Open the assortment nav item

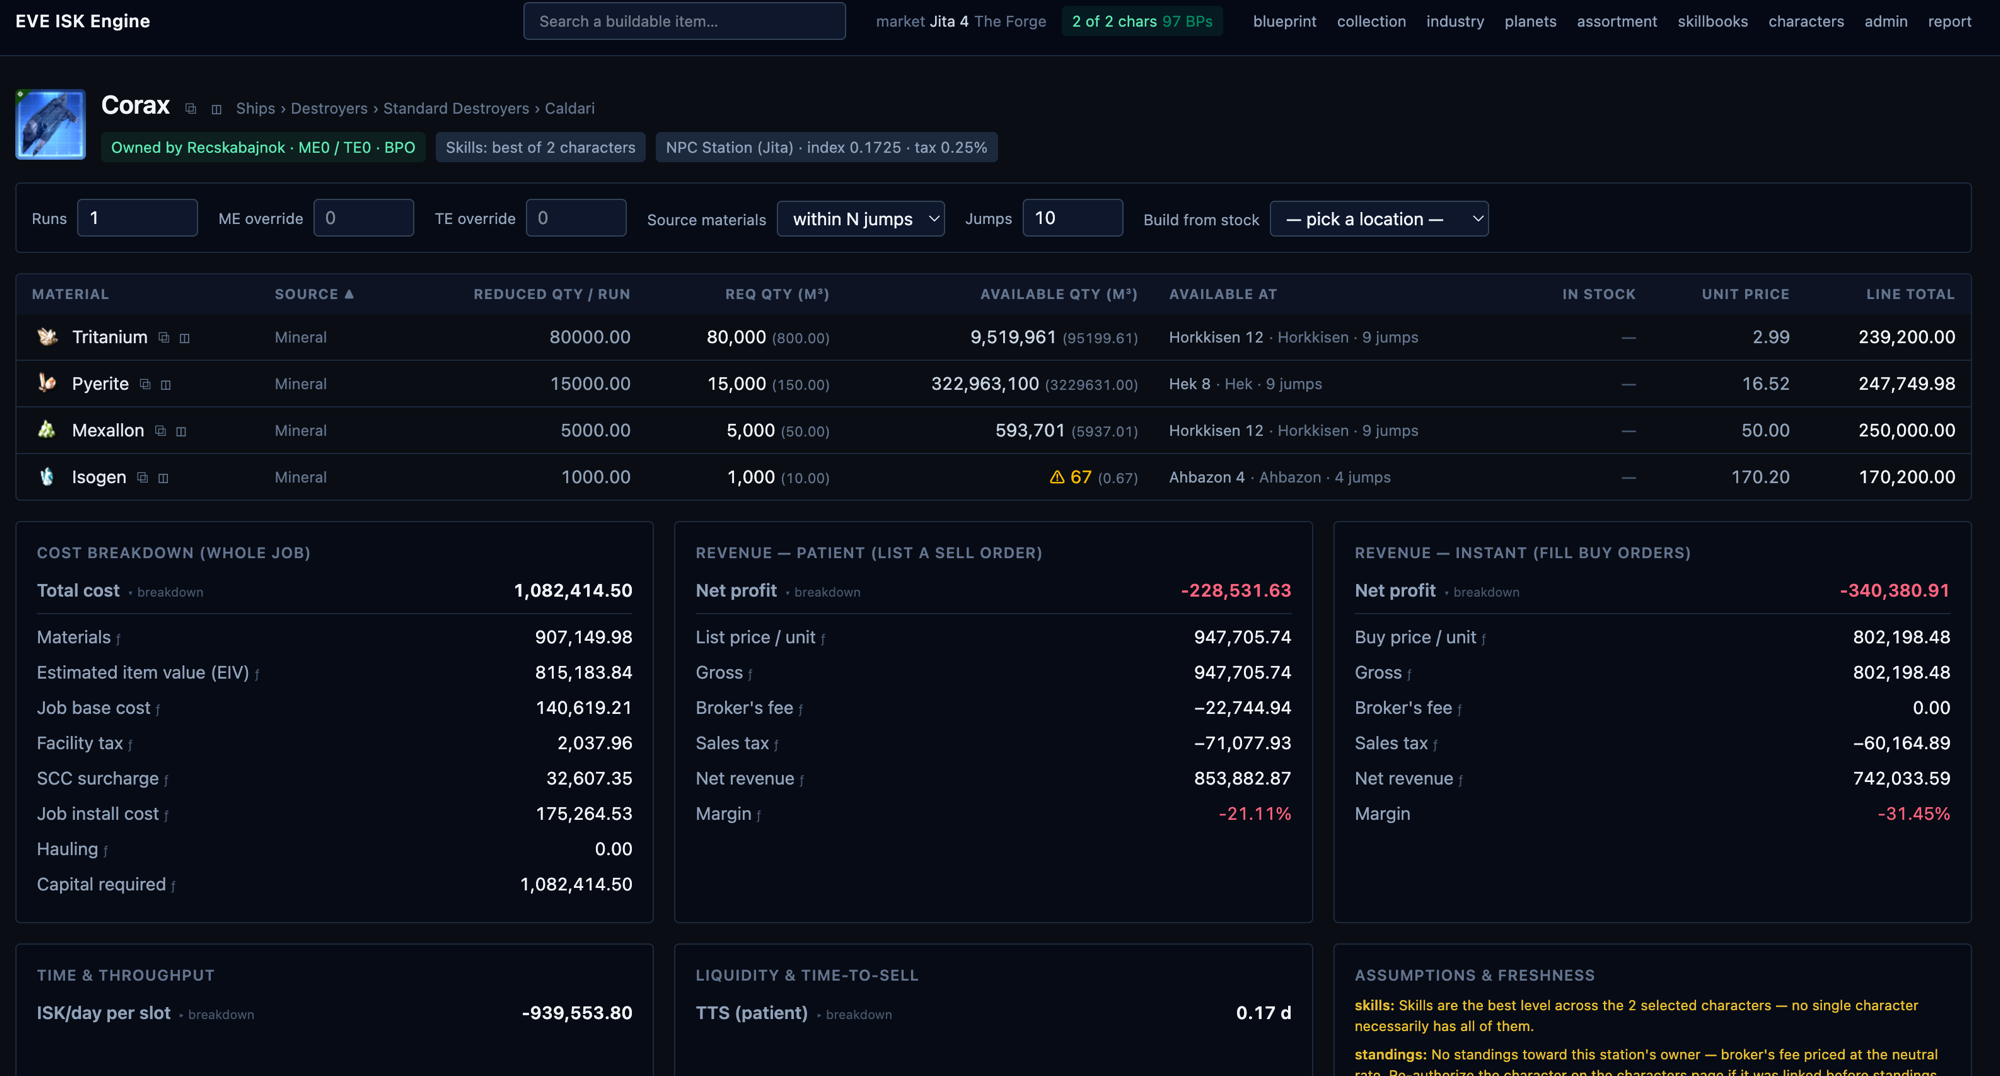click(x=1617, y=21)
